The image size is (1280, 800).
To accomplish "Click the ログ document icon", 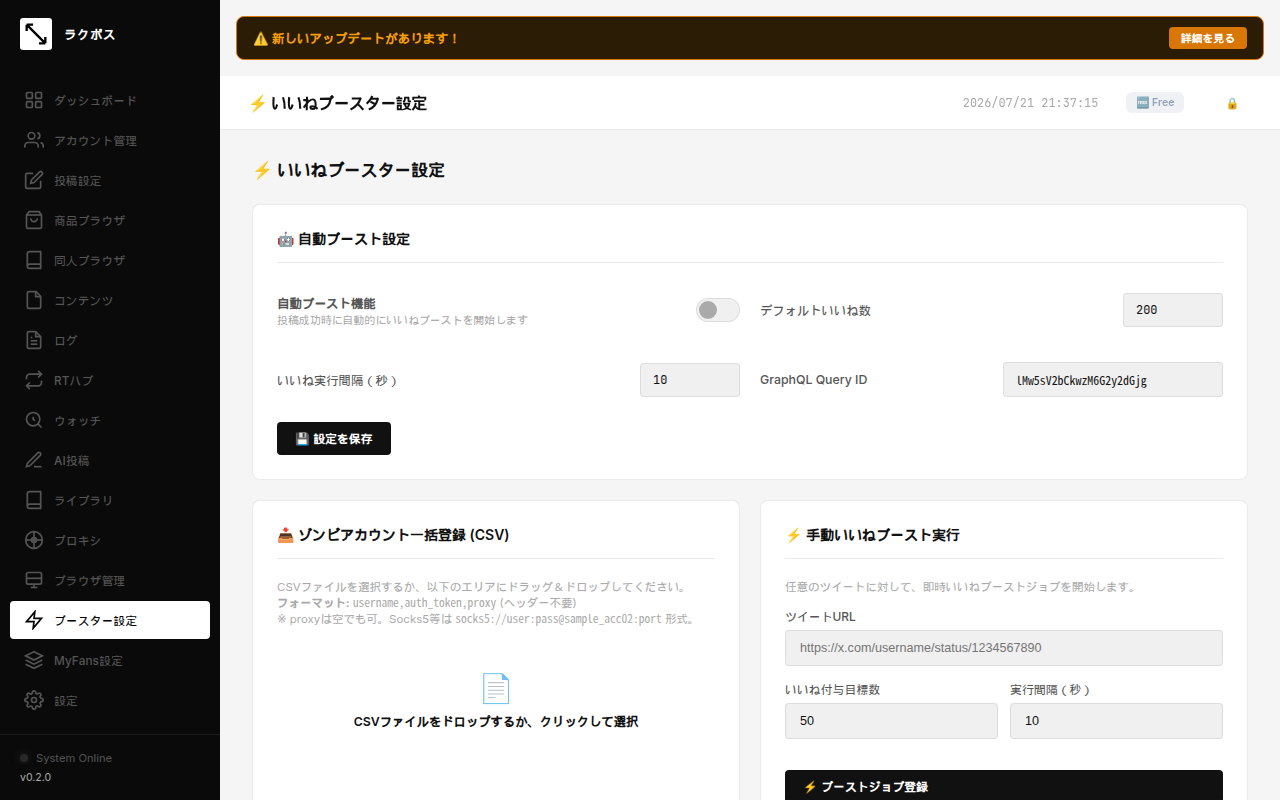I will [x=34, y=340].
